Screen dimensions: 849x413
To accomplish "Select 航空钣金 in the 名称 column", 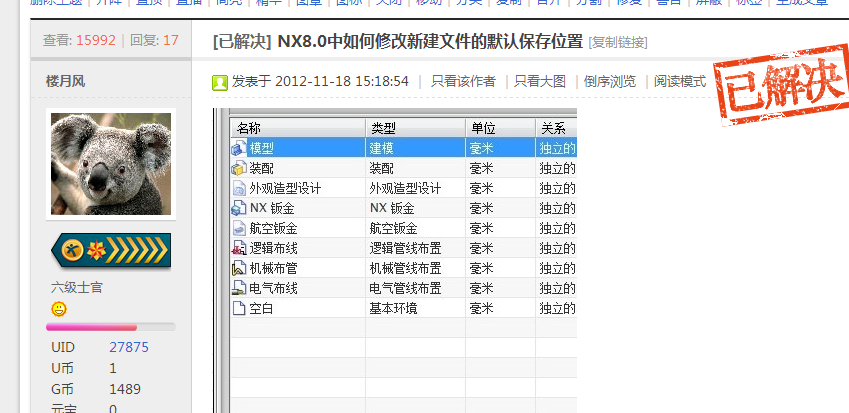I will pos(273,228).
